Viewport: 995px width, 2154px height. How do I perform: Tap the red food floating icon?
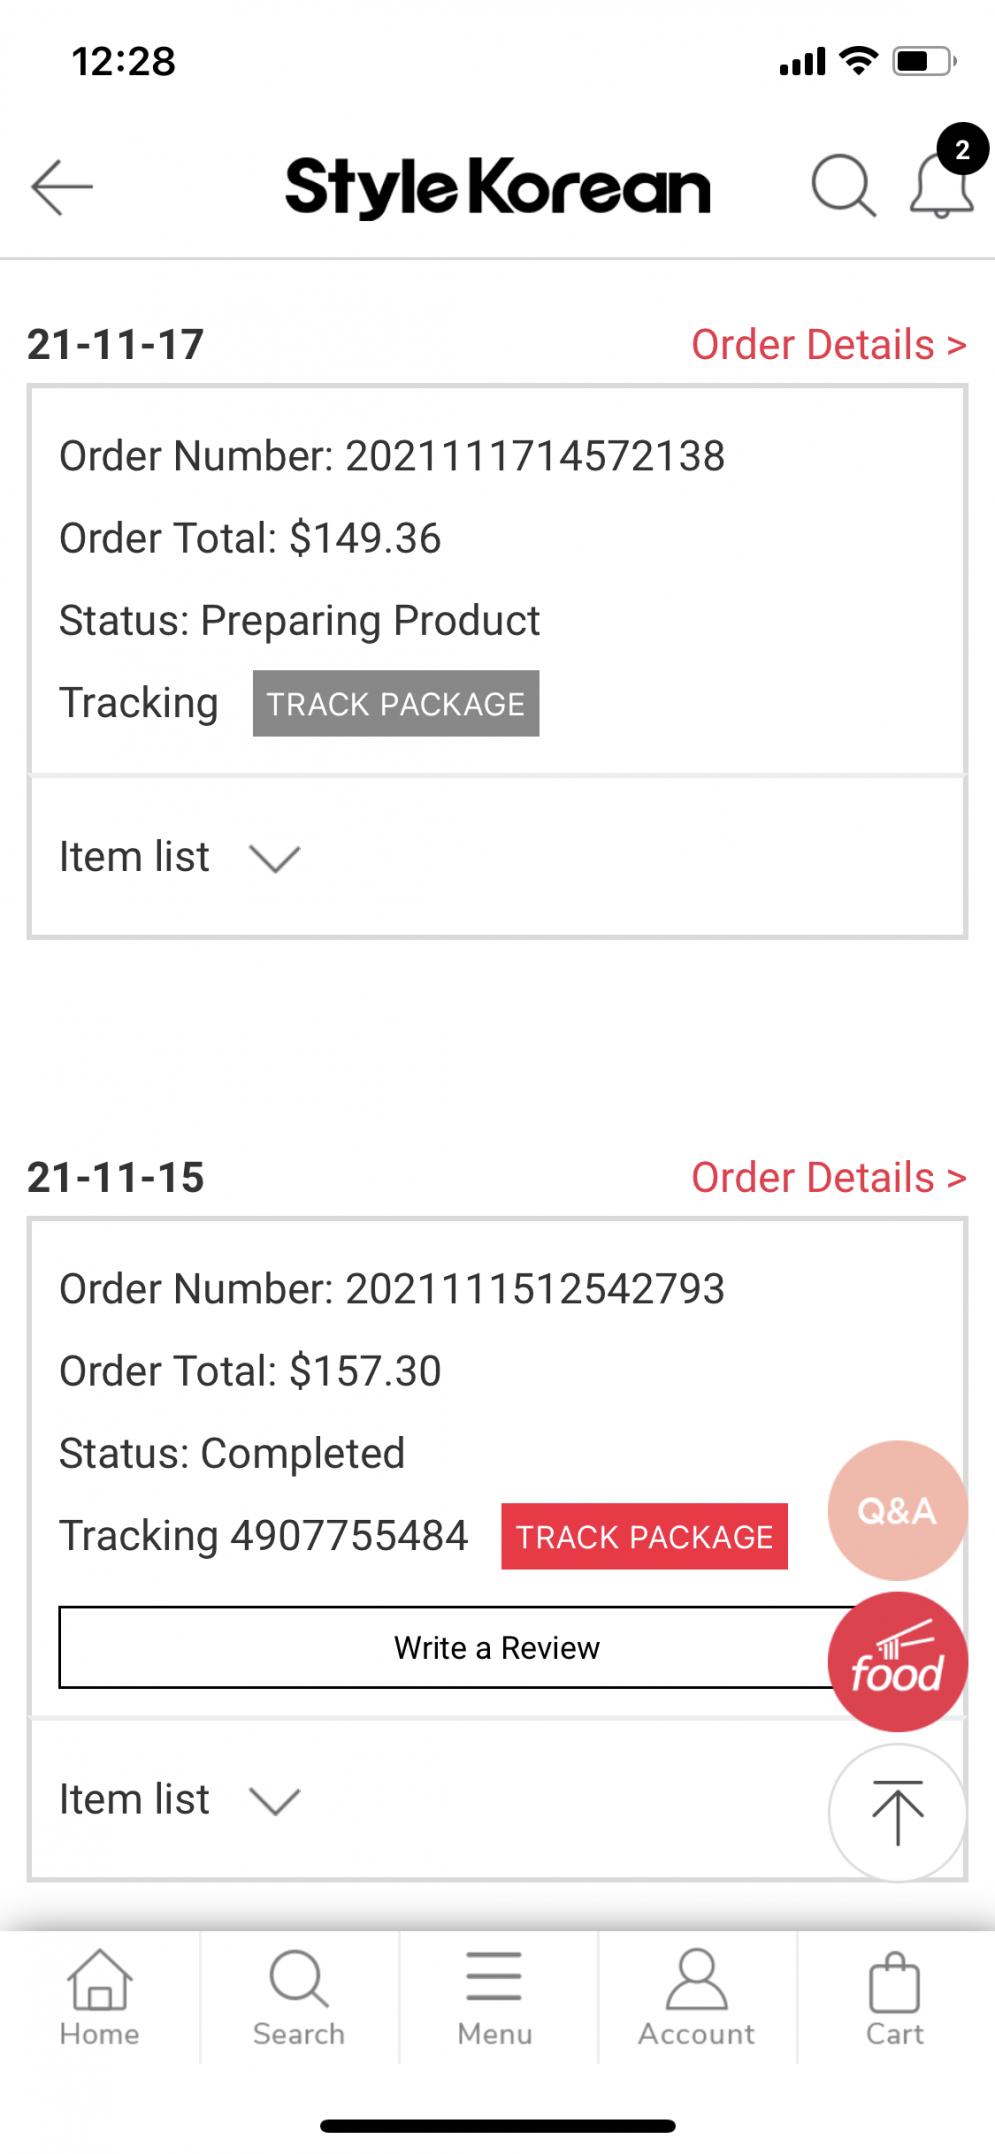point(897,1662)
